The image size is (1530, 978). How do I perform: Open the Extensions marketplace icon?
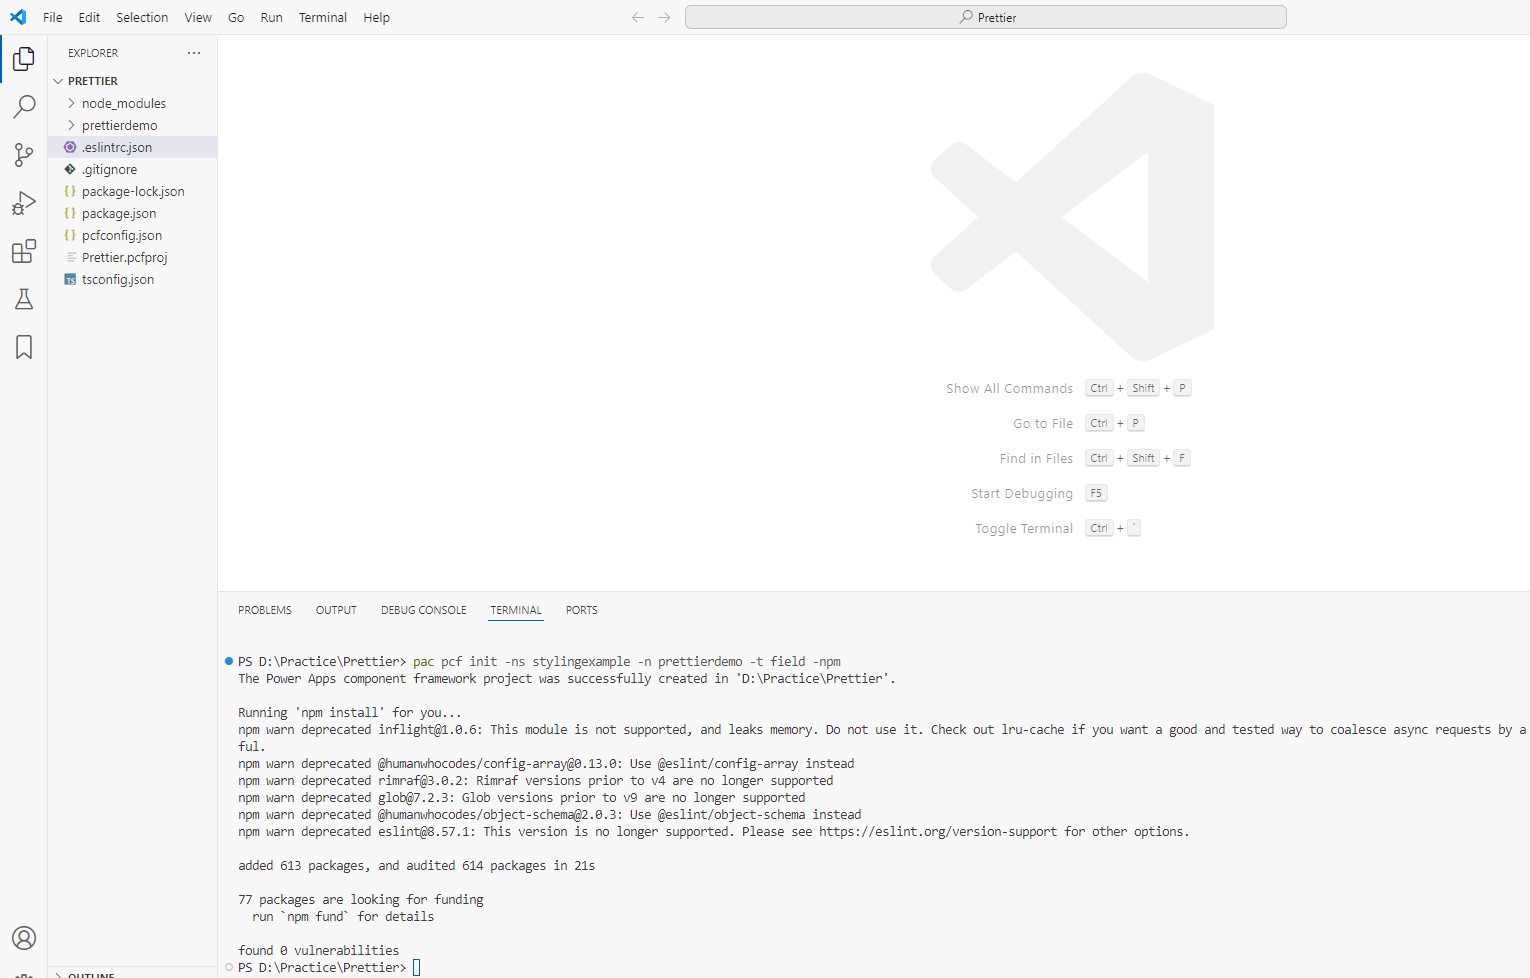click(x=24, y=251)
